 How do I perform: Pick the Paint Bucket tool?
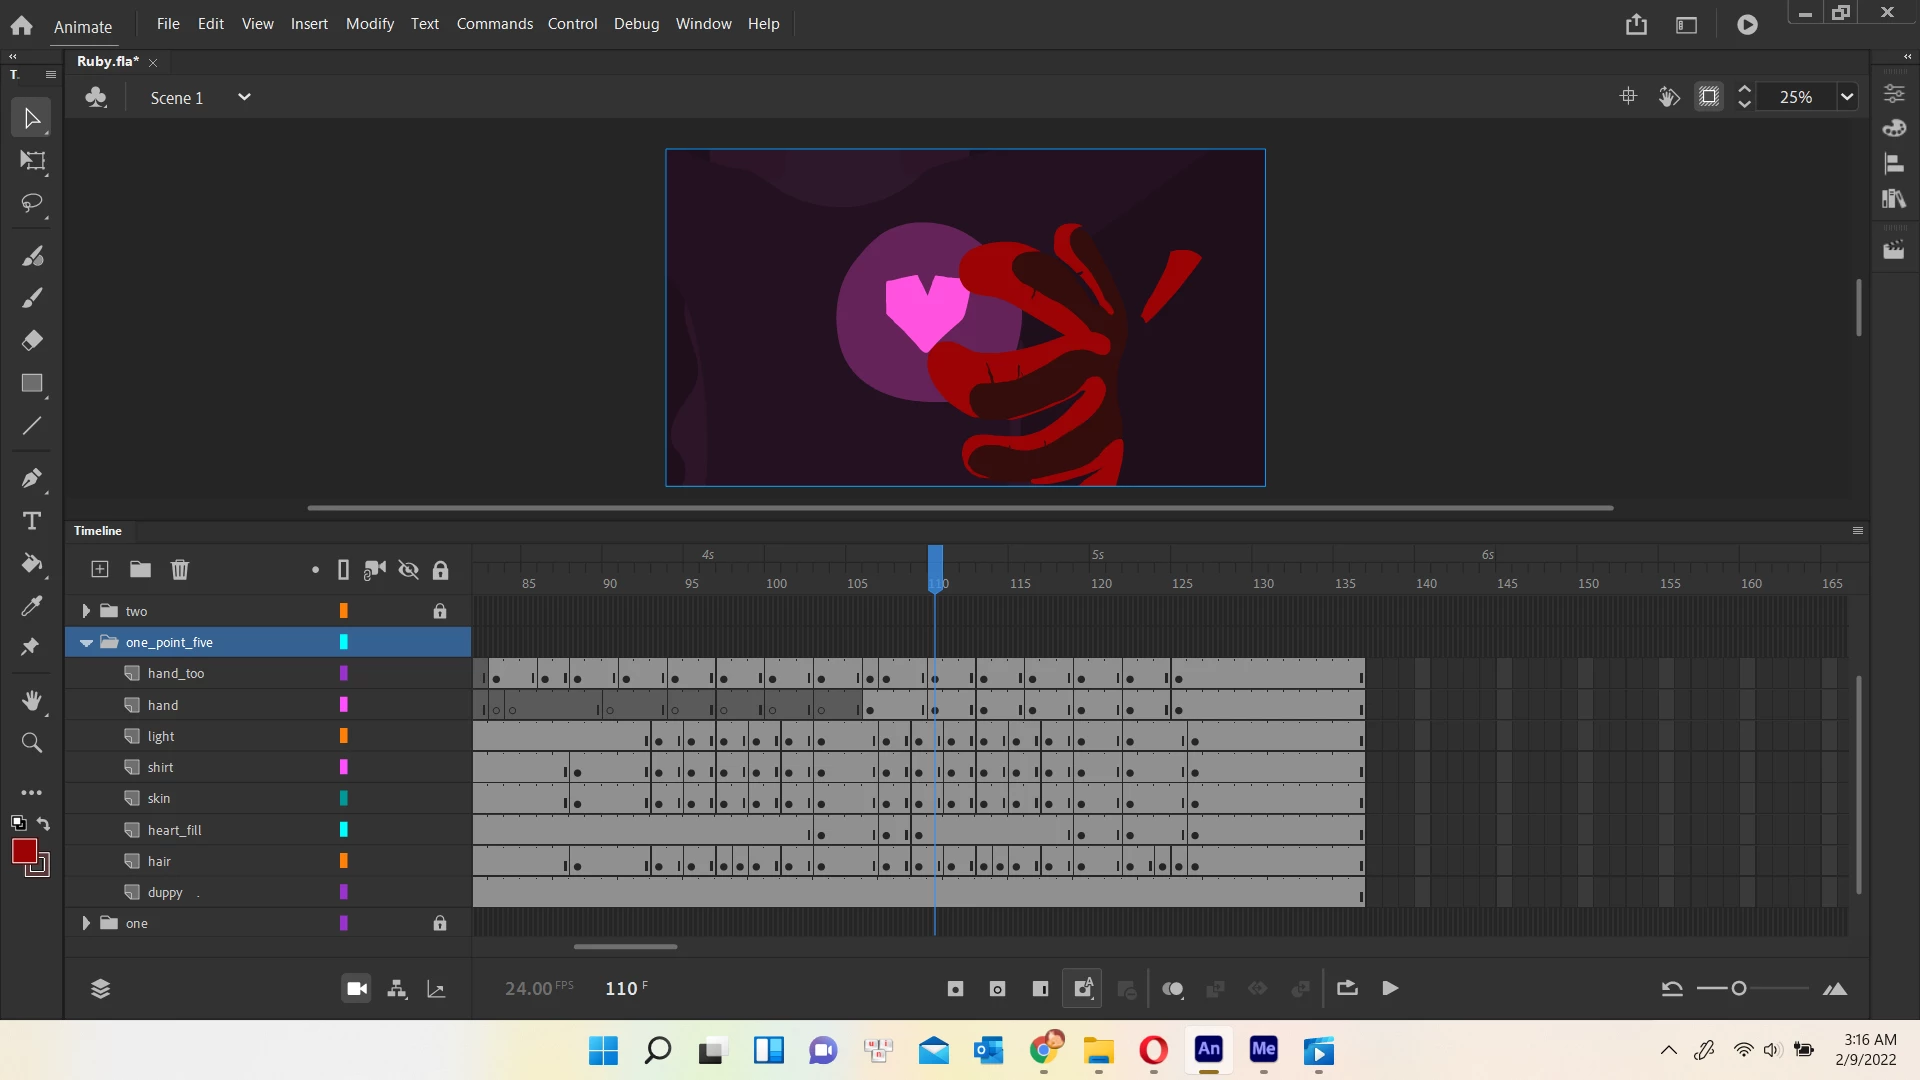point(32,564)
